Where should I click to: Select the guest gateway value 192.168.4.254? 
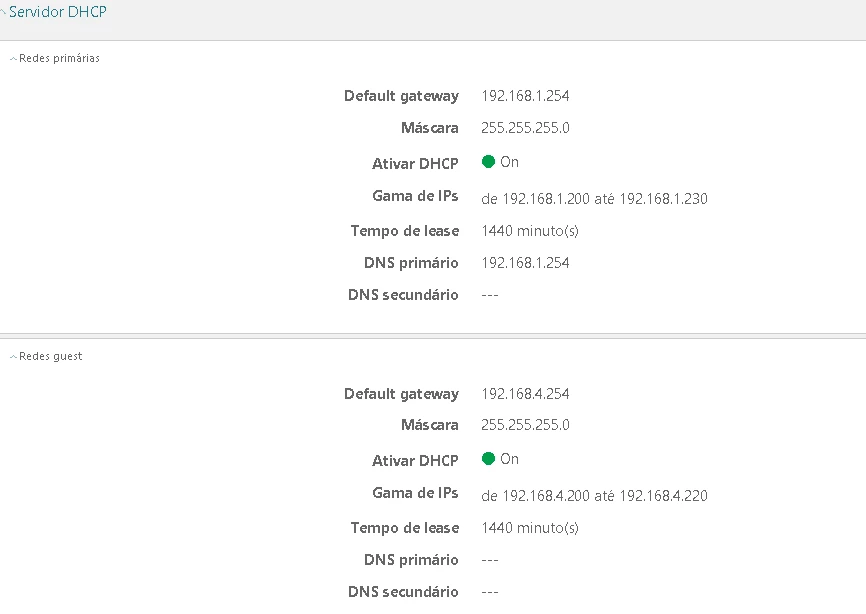(x=525, y=394)
